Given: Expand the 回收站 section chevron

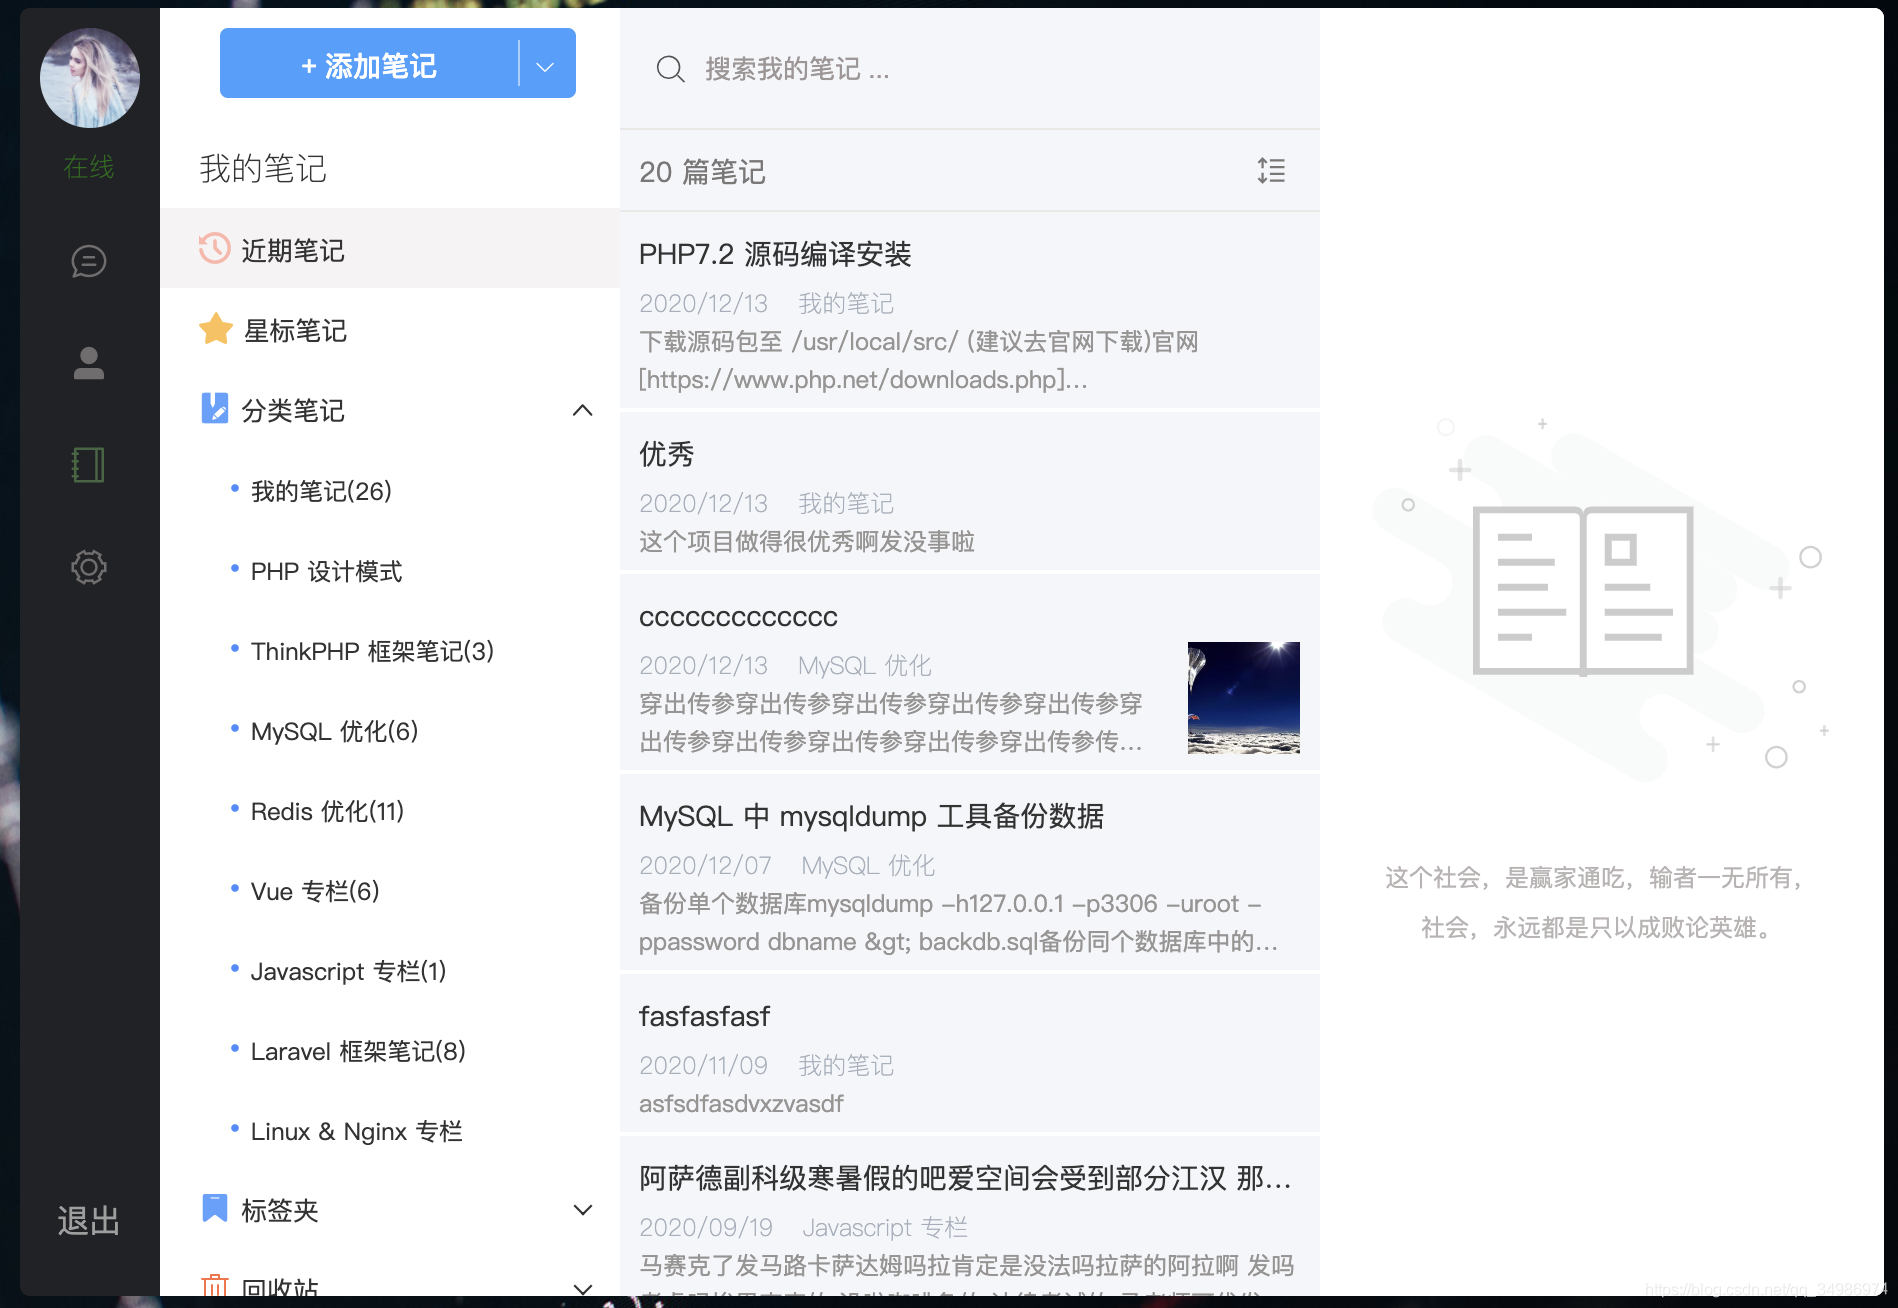Looking at the screenshot, I should (x=583, y=1288).
